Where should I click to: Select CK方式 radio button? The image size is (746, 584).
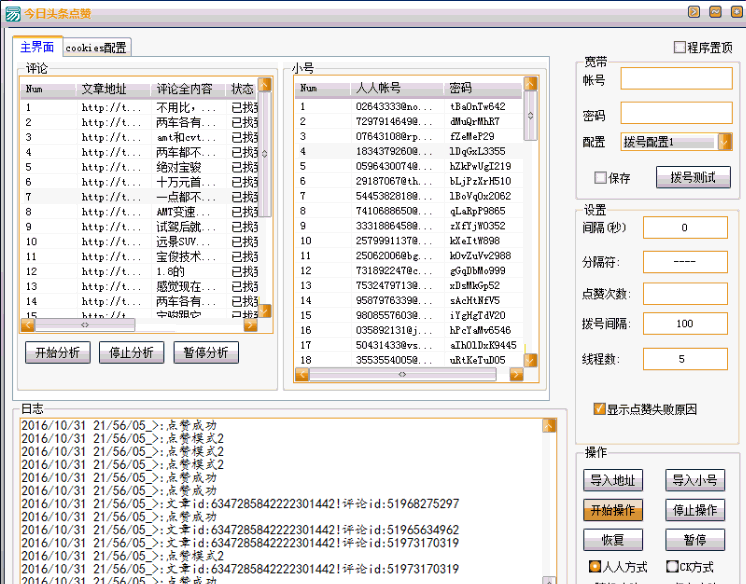(x=672, y=566)
